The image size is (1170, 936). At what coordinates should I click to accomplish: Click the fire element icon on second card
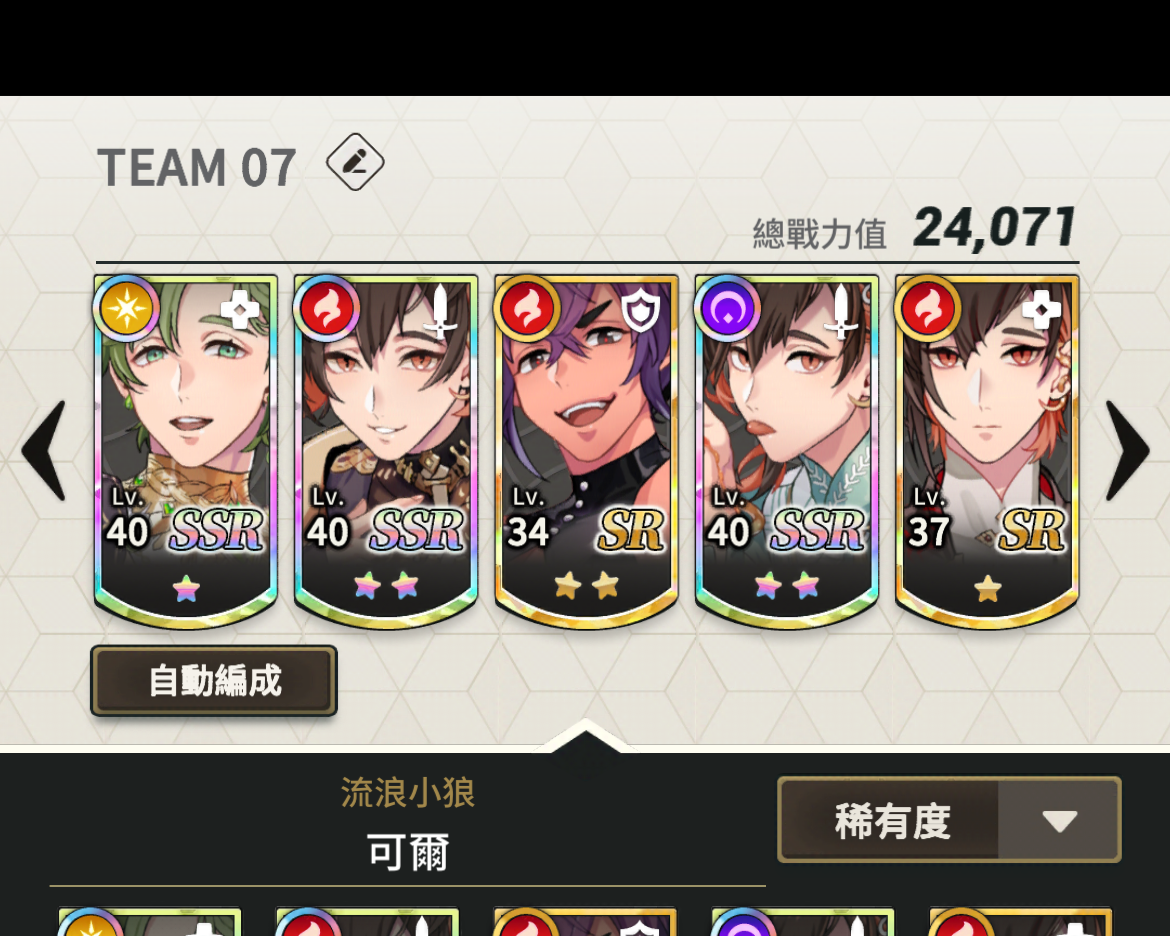pos(326,308)
